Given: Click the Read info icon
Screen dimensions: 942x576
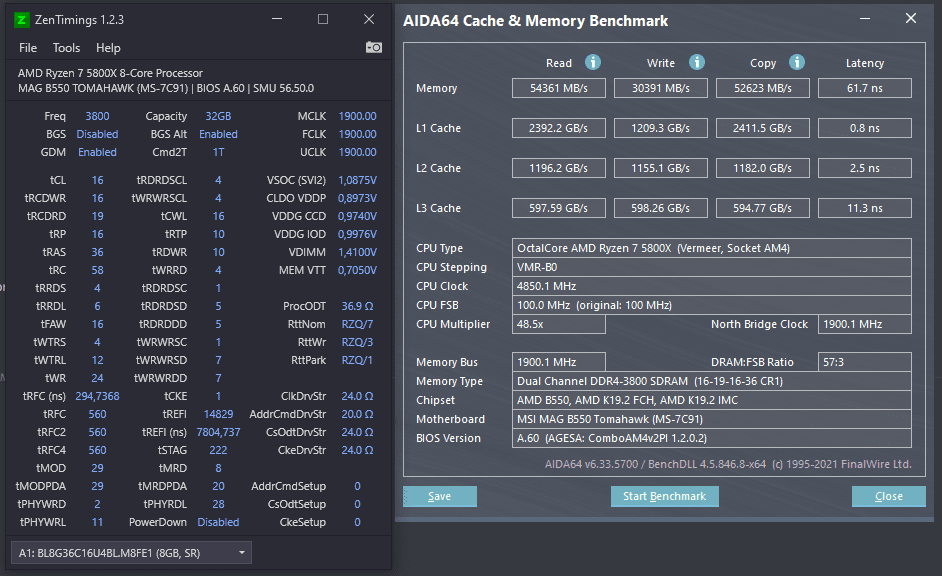Looking at the screenshot, I should pos(593,62).
